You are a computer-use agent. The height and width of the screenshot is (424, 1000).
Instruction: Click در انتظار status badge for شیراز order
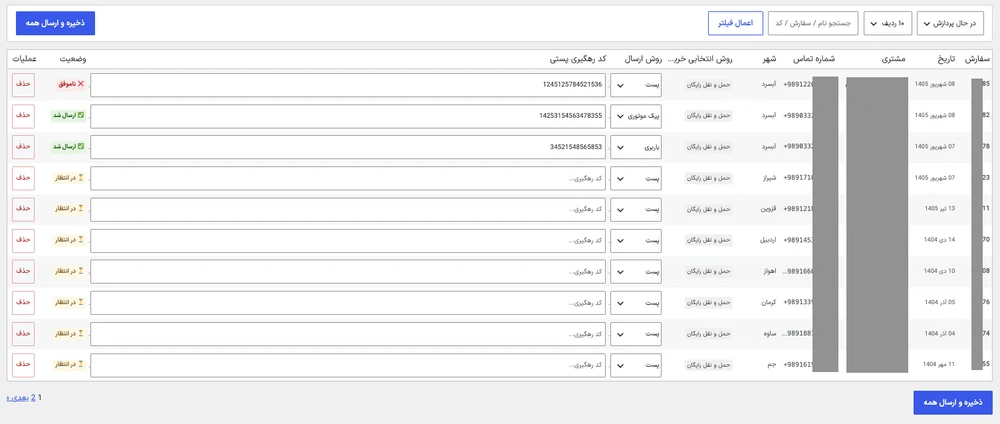coord(69,178)
